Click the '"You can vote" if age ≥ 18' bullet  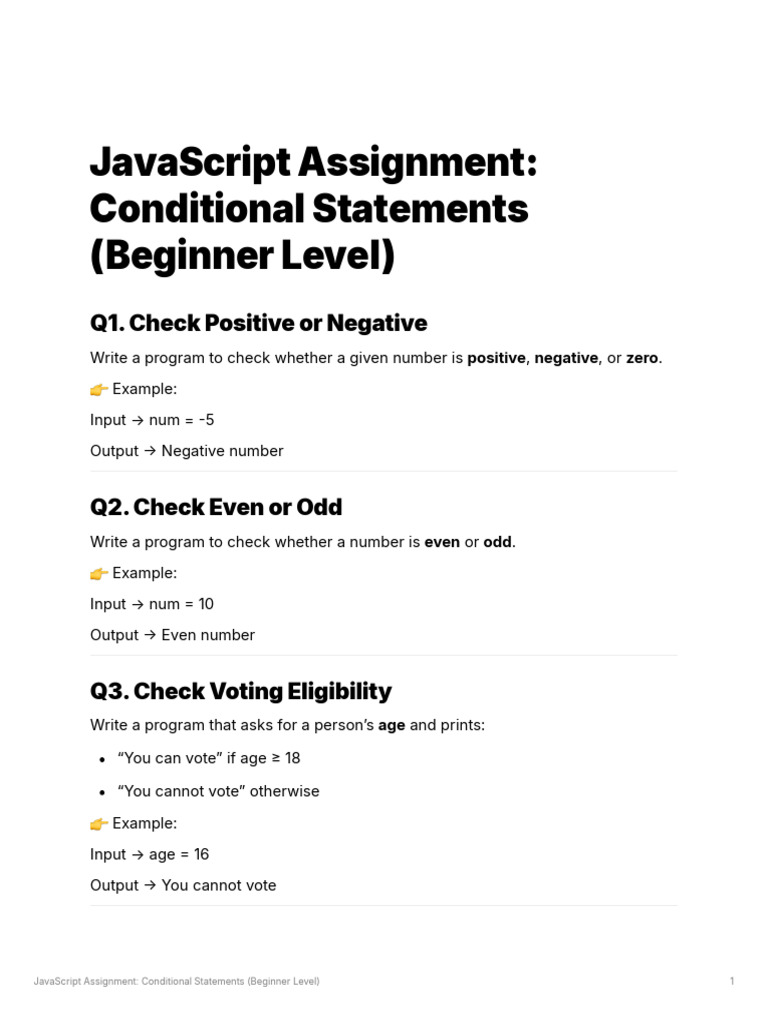tap(209, 758)
